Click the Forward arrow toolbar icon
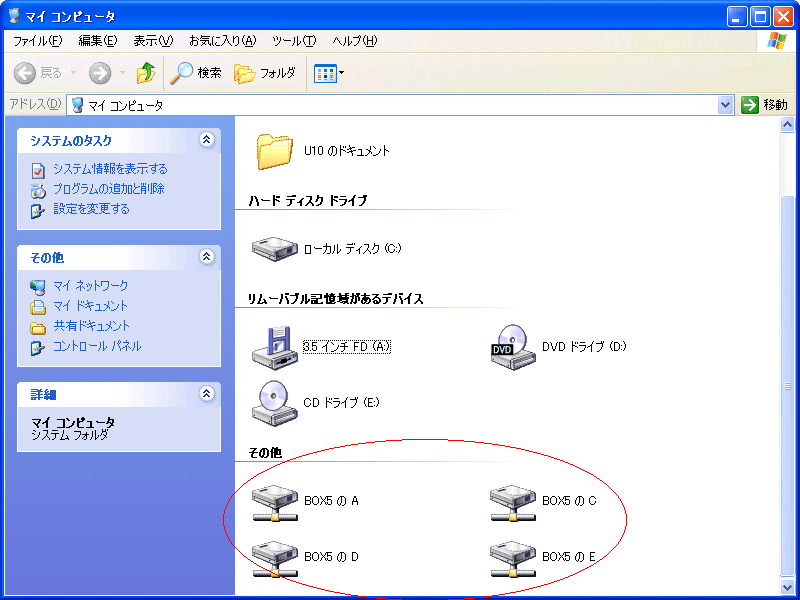The image size is (800, 600). pos(100,73)
